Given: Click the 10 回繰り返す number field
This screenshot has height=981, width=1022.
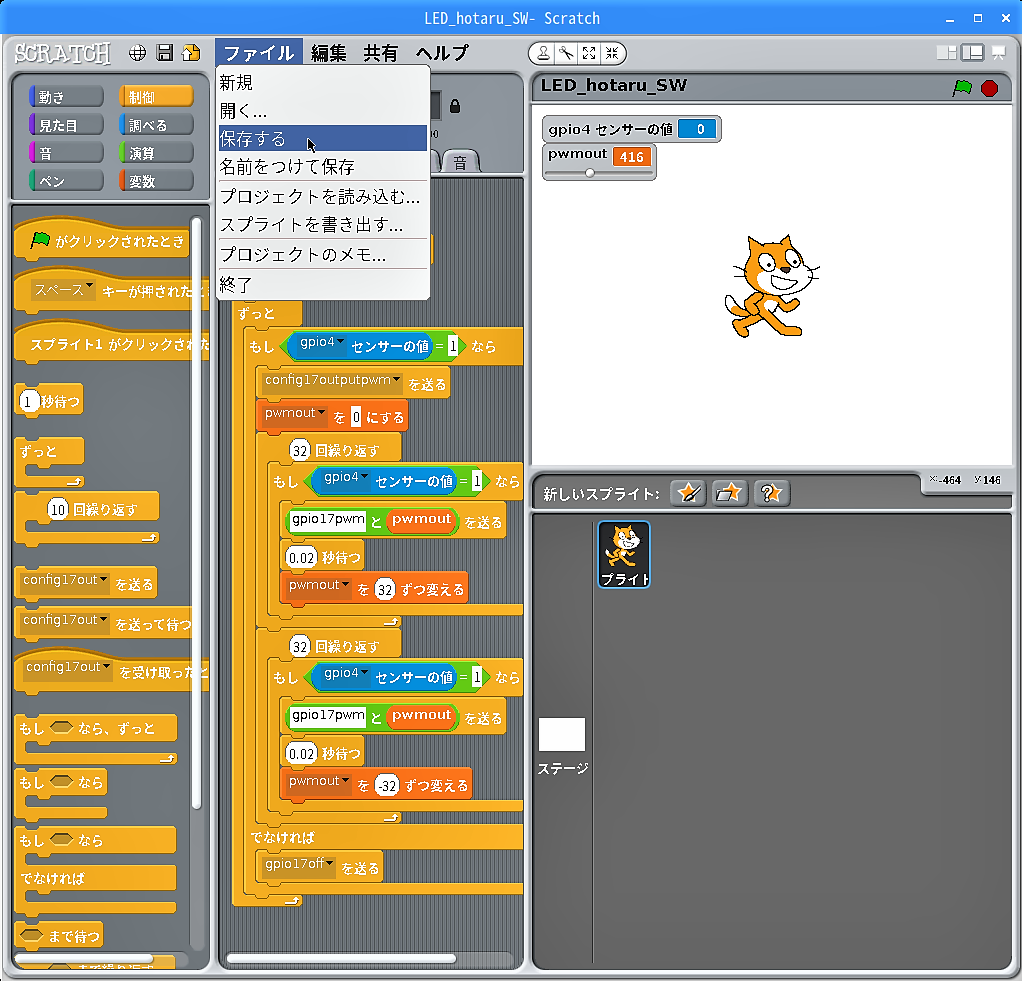Looking at the screenshot, I should pos(57,509).
